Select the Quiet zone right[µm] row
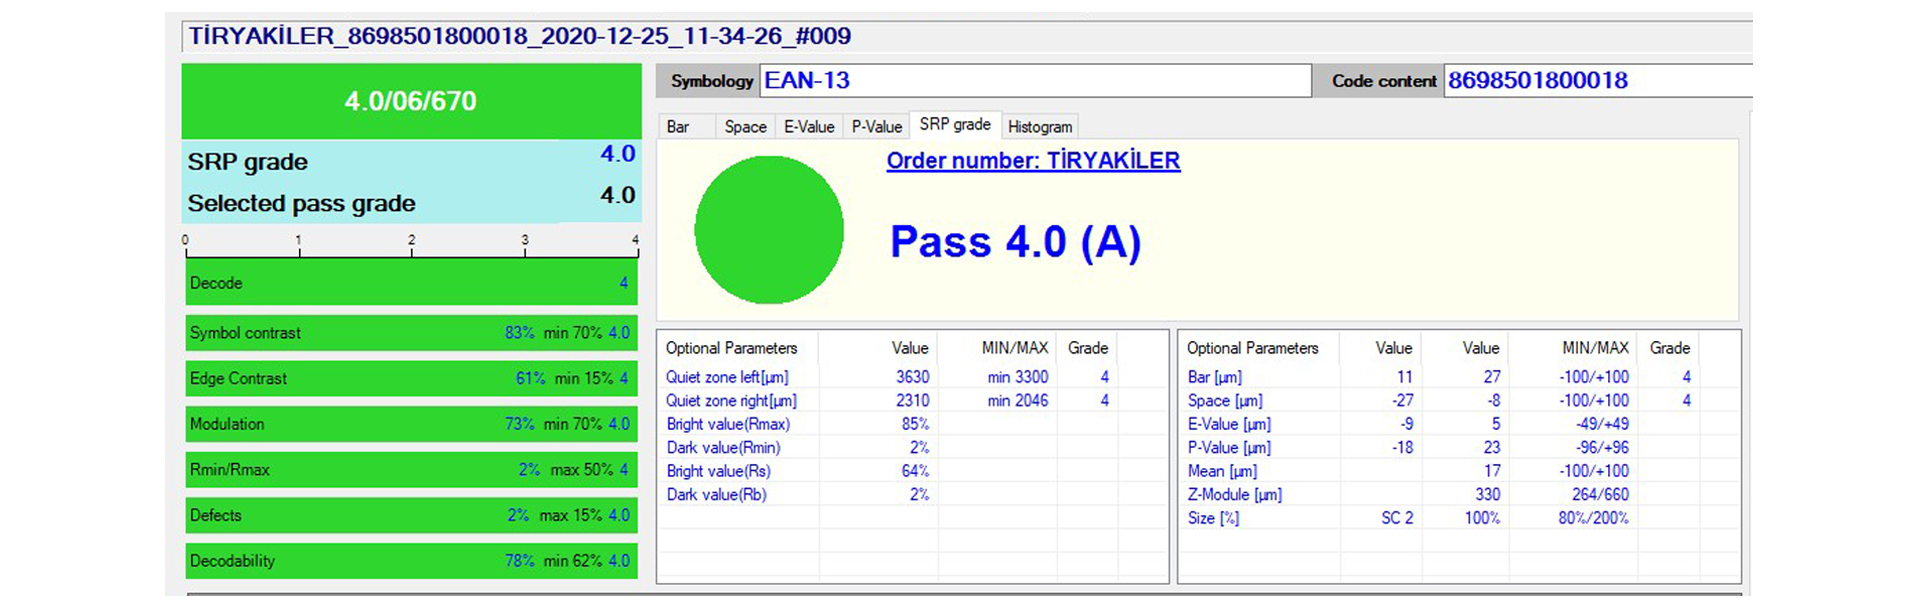The height and width of the screenshot is (600, 1920). click(x=912, y=400)
